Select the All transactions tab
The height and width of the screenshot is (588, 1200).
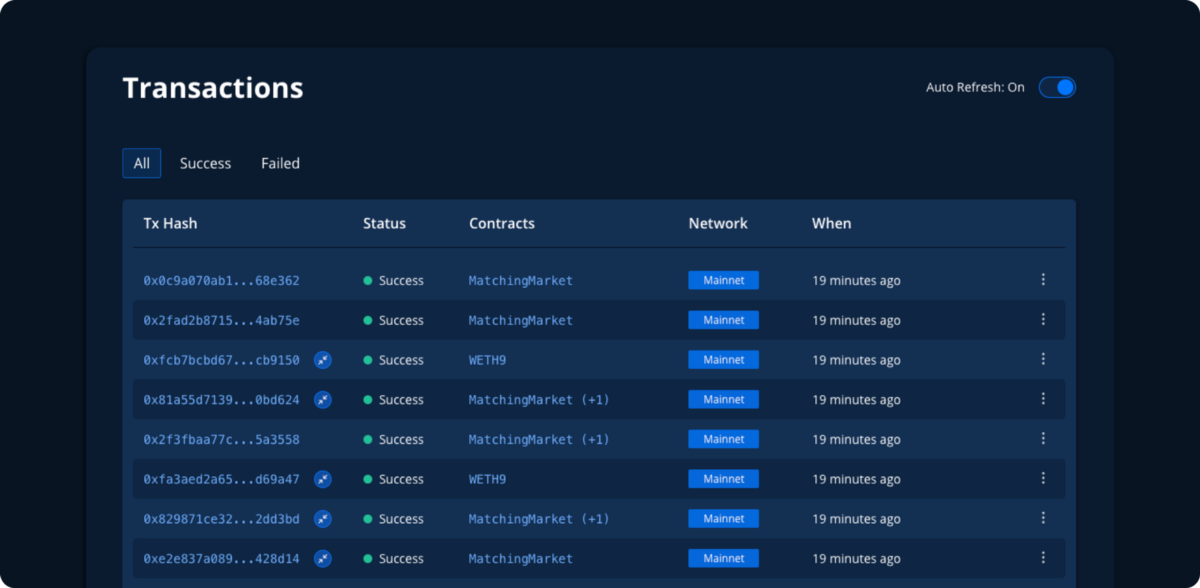coord(142,163)
